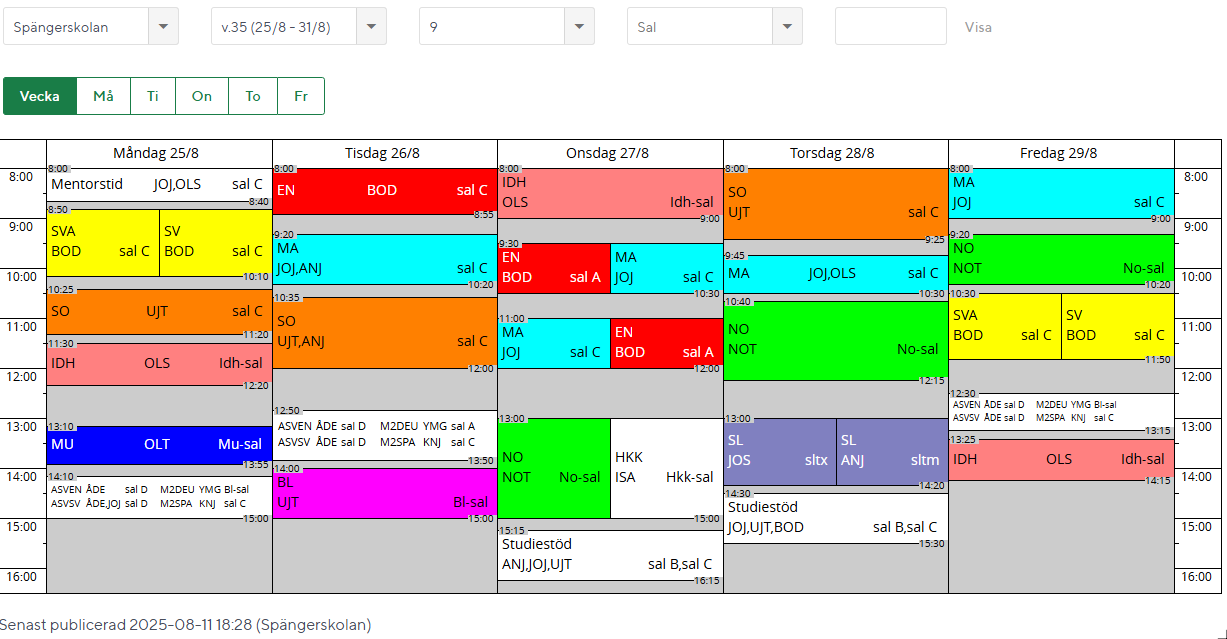
Task: Switch to the Fr day tab
Action: 300,96
